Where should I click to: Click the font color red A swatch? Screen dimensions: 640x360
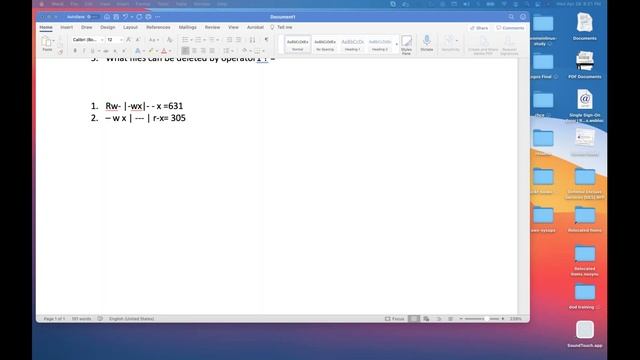coord(164,51)
